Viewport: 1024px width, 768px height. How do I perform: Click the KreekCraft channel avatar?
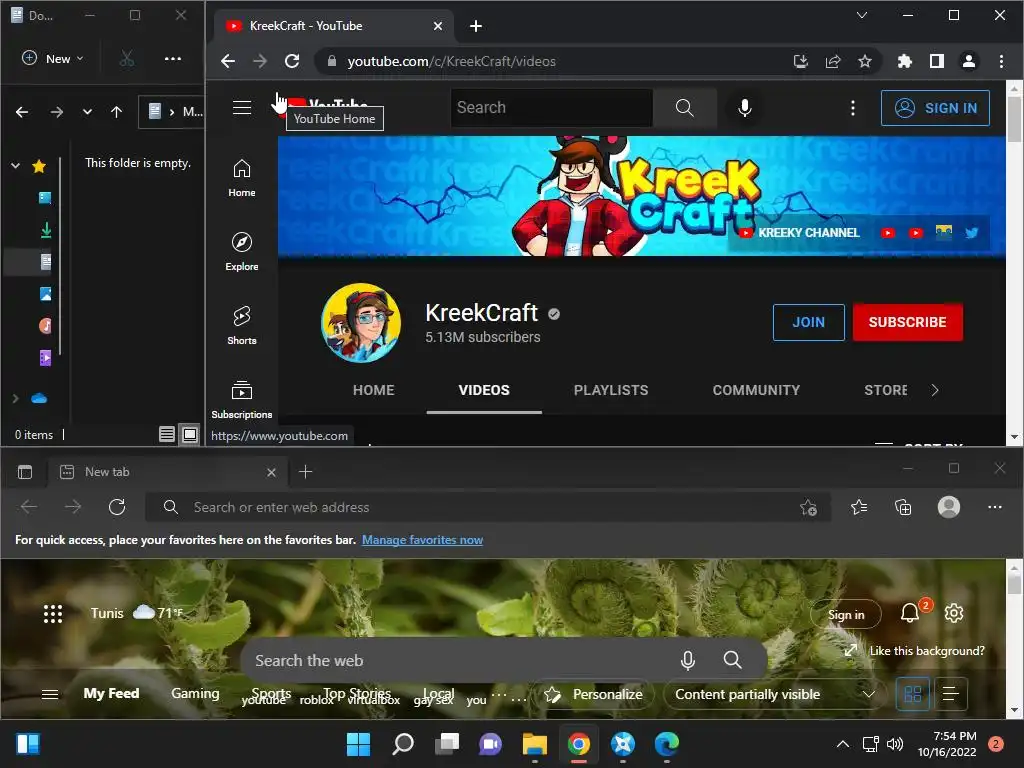[x=360, y=323]
